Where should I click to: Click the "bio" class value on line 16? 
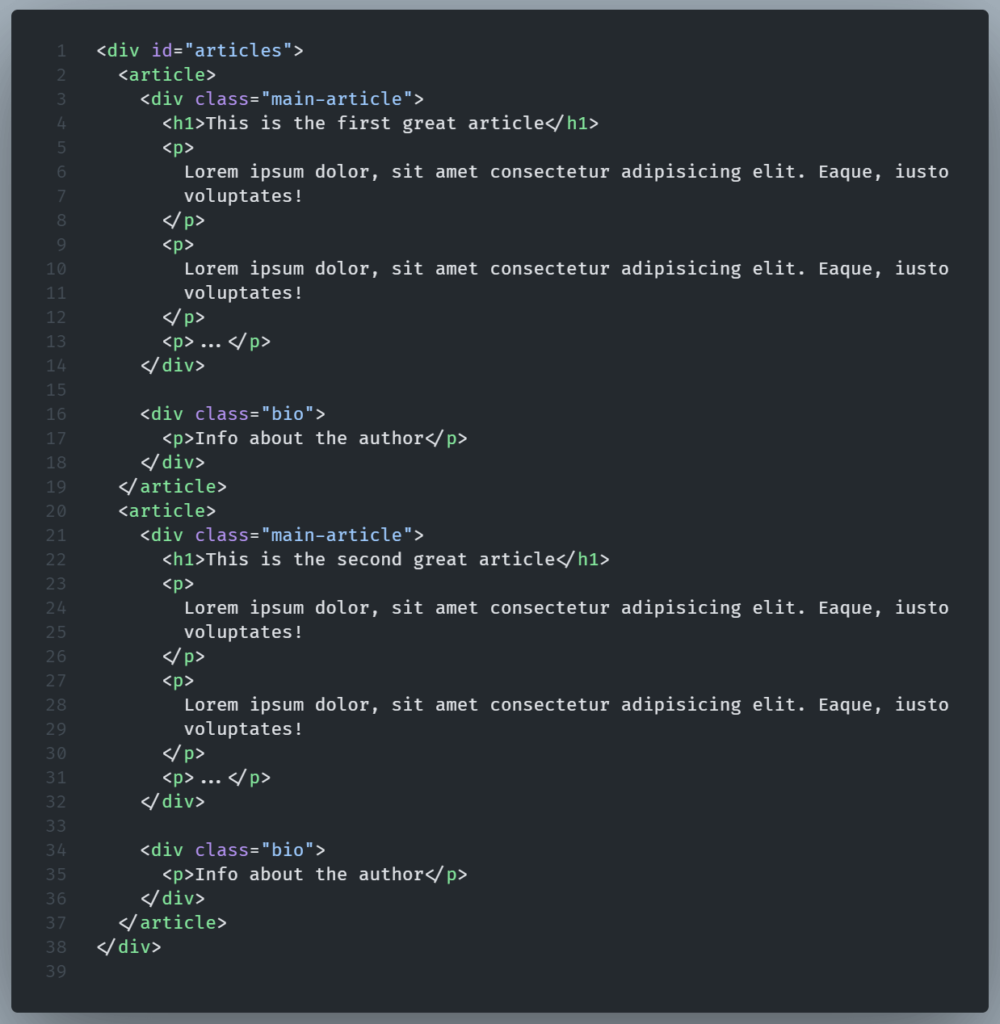point(287,414)
